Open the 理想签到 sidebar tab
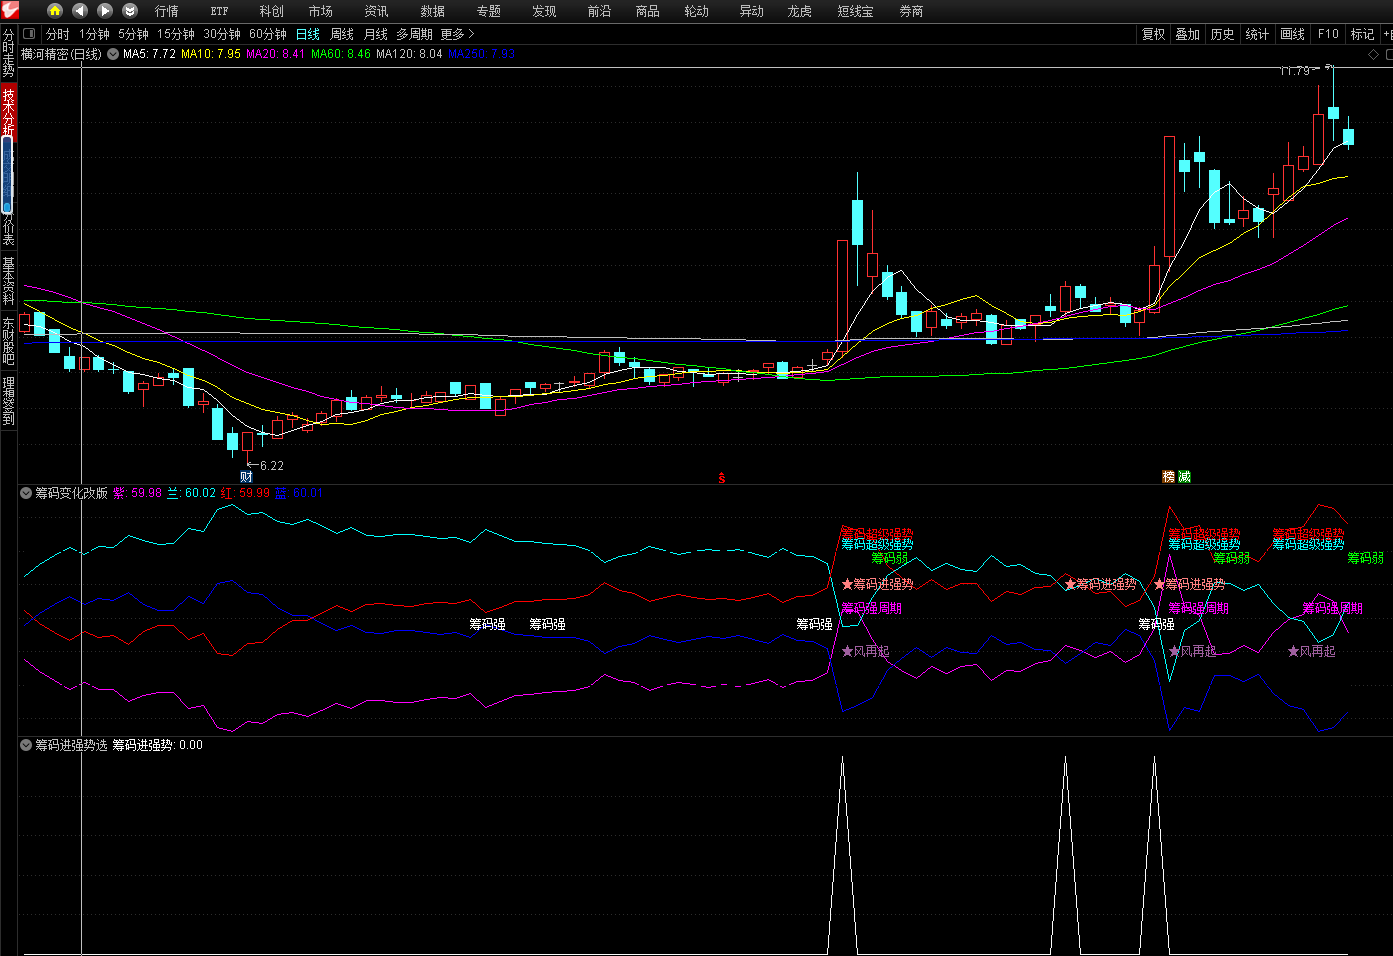Viewport: 1393px width, 956px height. pyautogui.click(x=8, y=401)
